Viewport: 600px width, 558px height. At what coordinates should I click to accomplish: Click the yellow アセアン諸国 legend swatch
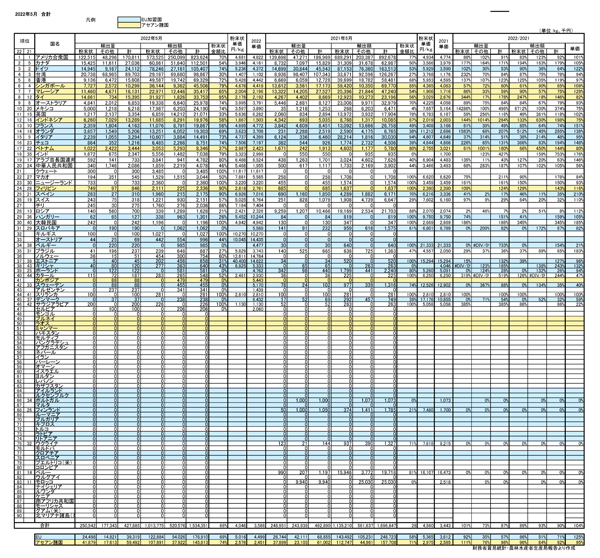coord(129,25)
